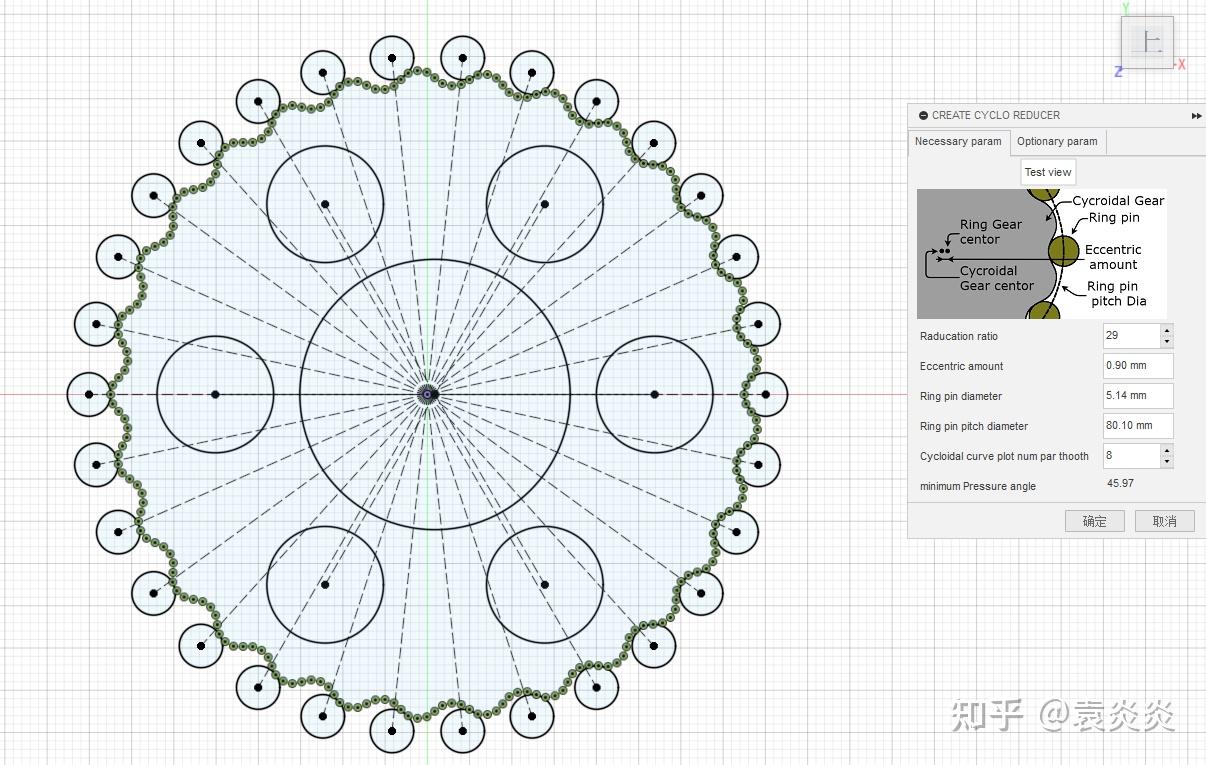
Task: Click the Test view button
Action: click(1048, 172)
